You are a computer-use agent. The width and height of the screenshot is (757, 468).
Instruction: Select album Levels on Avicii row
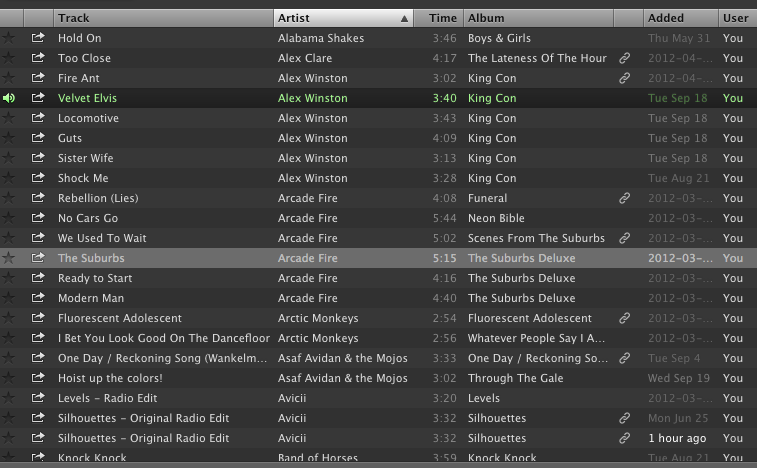pos(484,398)
